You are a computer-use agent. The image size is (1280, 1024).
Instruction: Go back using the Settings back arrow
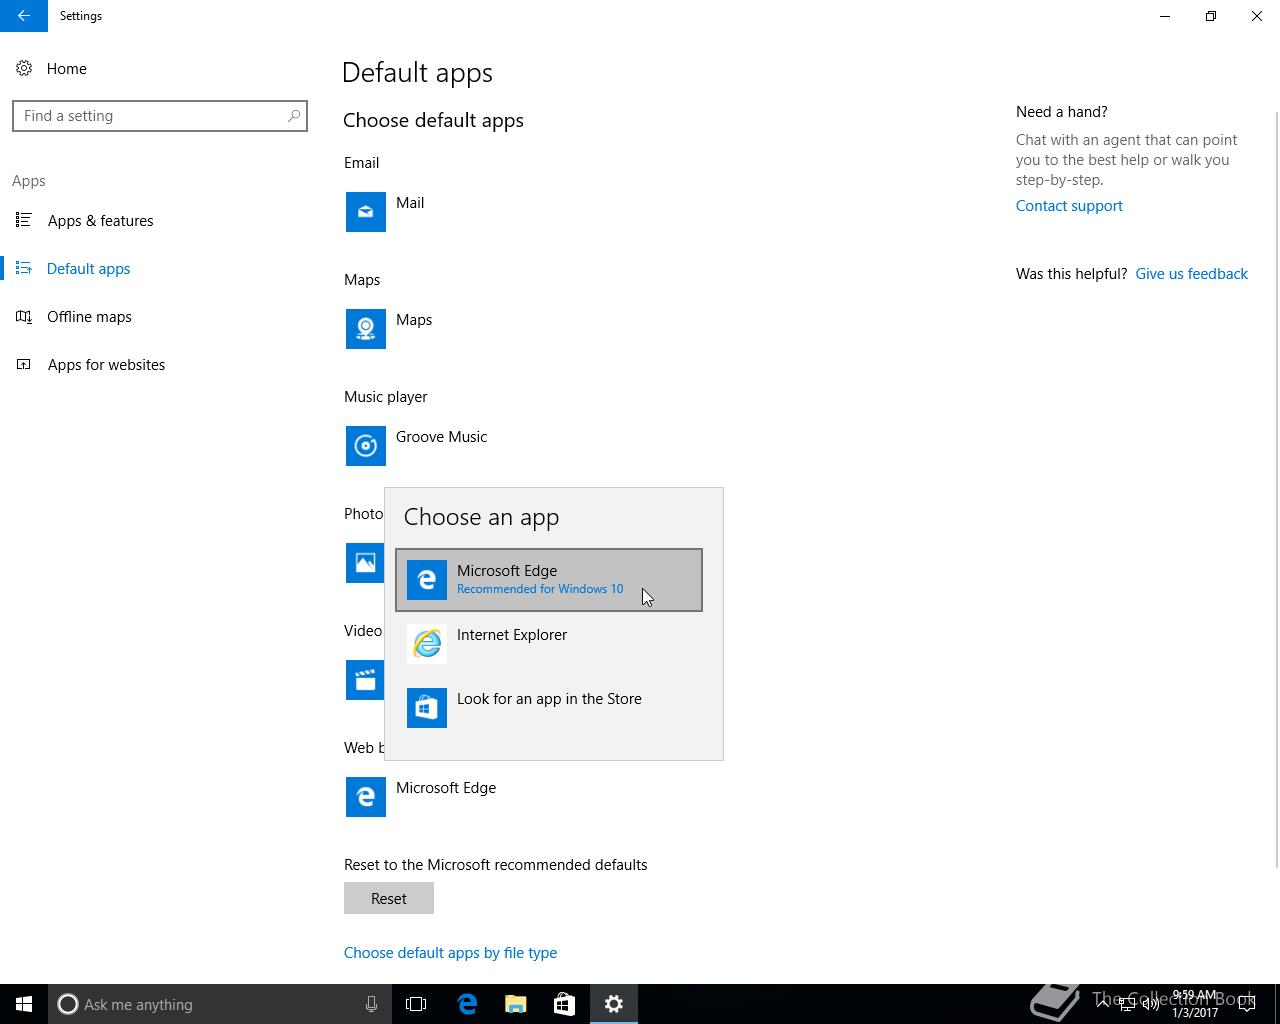[23, 16]
